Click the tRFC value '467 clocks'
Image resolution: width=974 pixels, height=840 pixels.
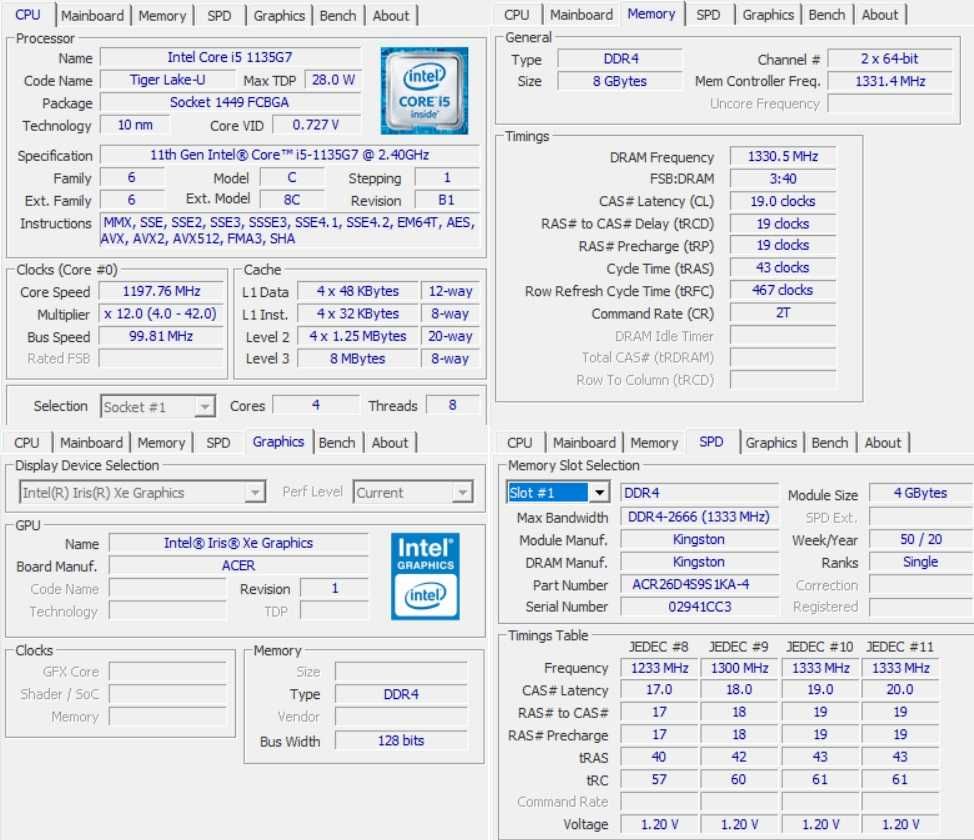click(783, 290)
